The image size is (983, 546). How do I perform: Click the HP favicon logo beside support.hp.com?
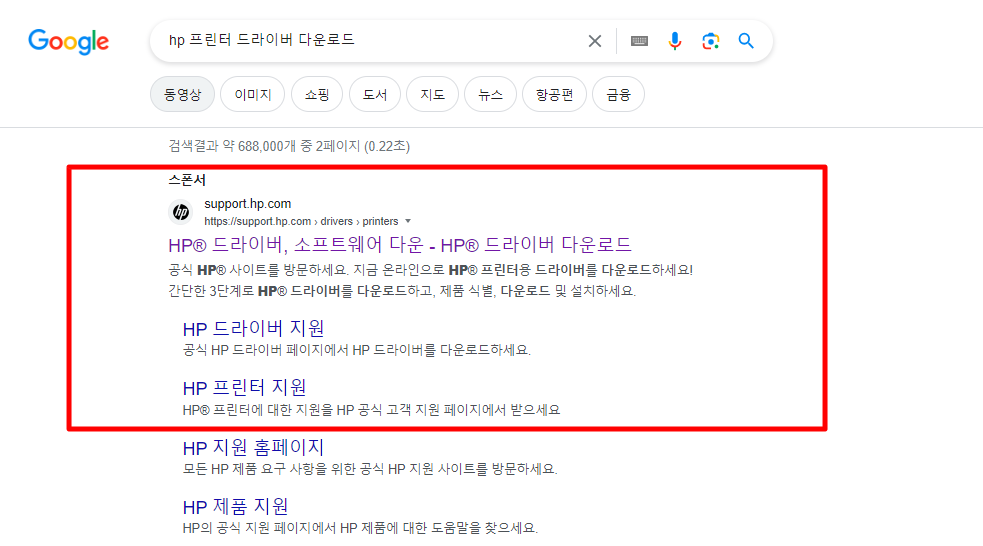point(181,212)
